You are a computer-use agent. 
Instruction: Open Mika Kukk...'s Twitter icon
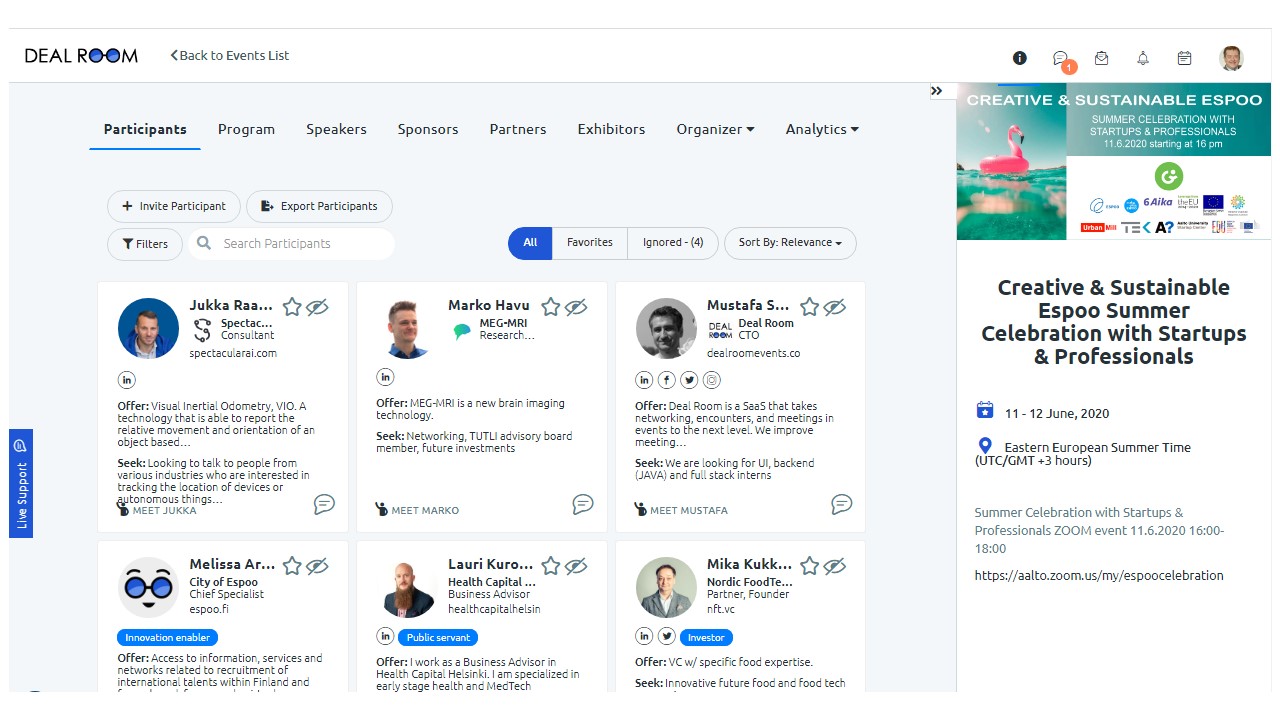pyautogui.click(x=667, y=637)
